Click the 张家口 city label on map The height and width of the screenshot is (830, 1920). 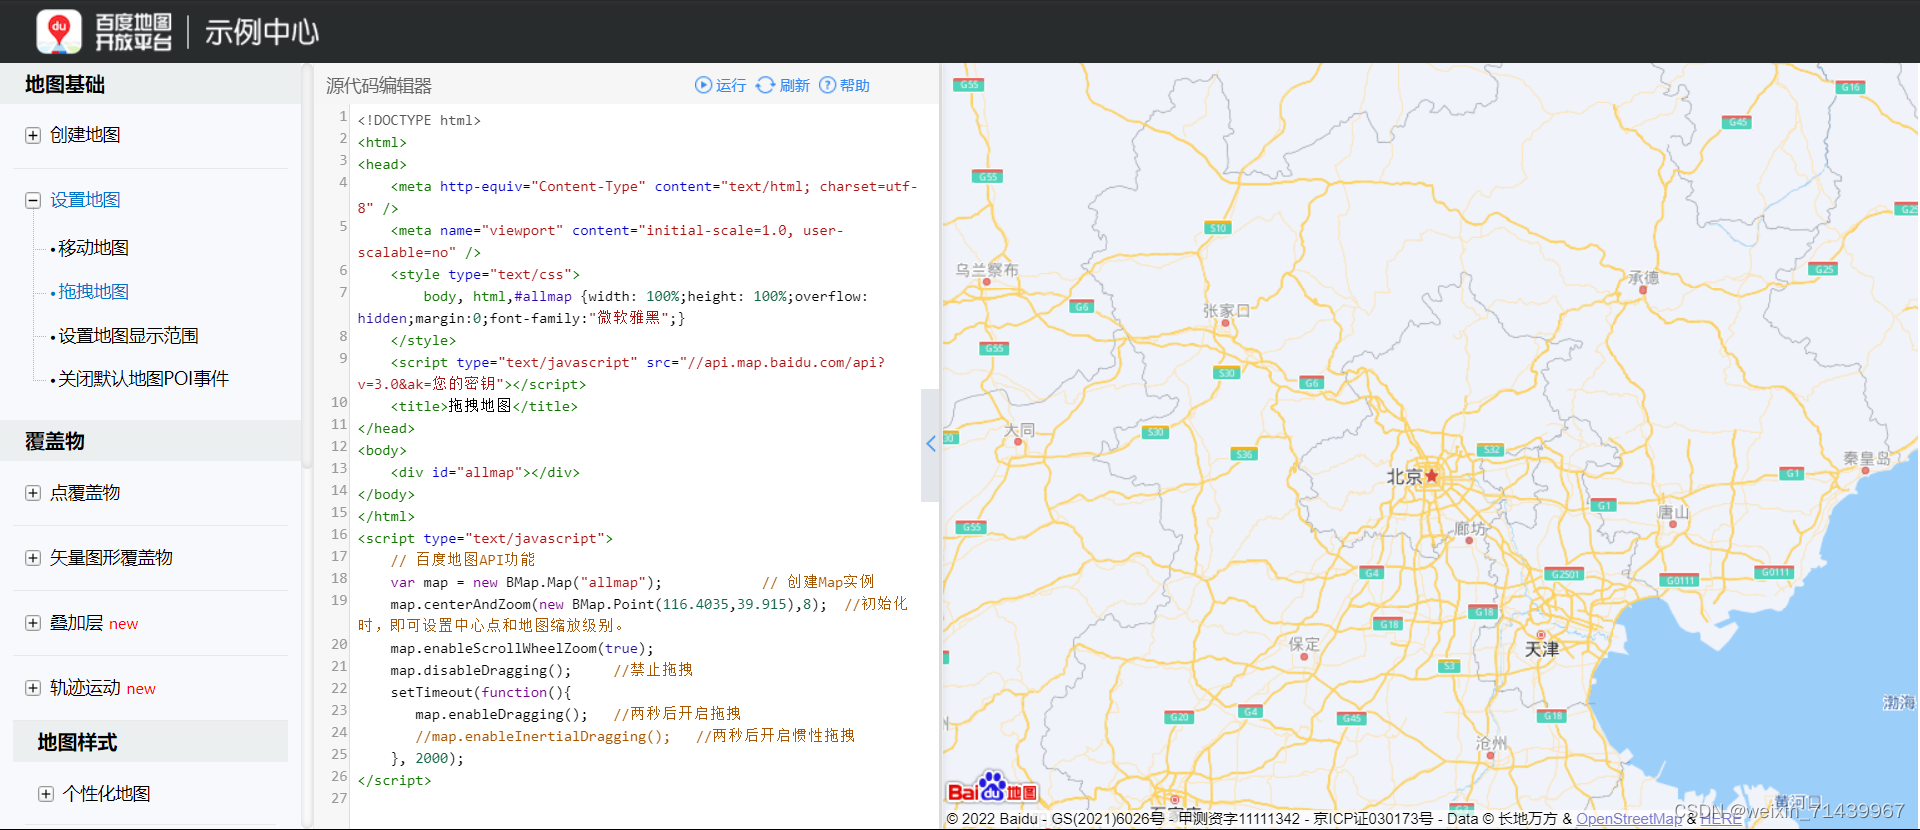point(1226,311)
